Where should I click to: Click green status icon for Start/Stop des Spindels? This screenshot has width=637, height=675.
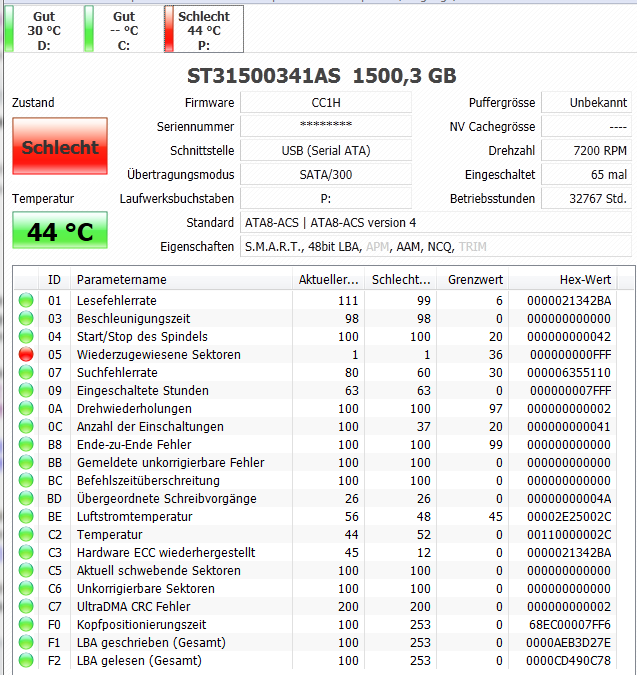point(26,336)
